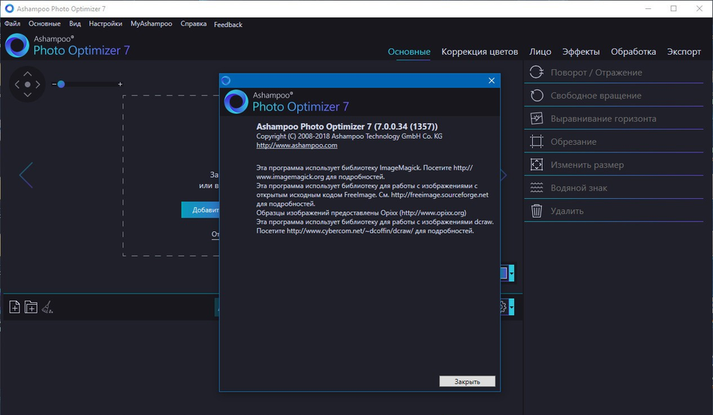Adjust the zoom slider handle
The image size is (713, 415).
(61, 84)
